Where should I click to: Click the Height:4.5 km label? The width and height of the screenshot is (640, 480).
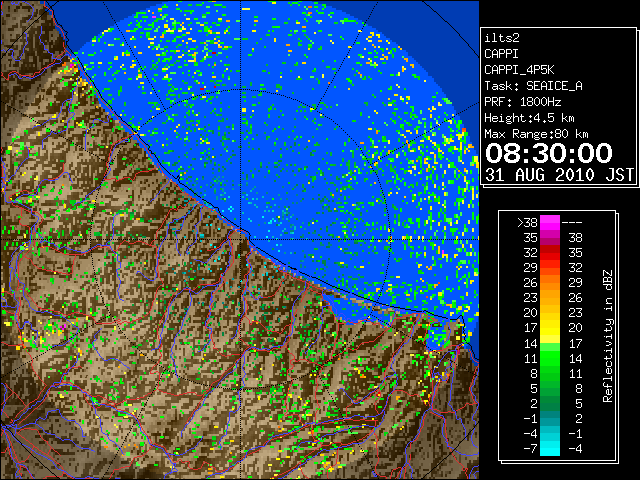[x=529, y=118]
